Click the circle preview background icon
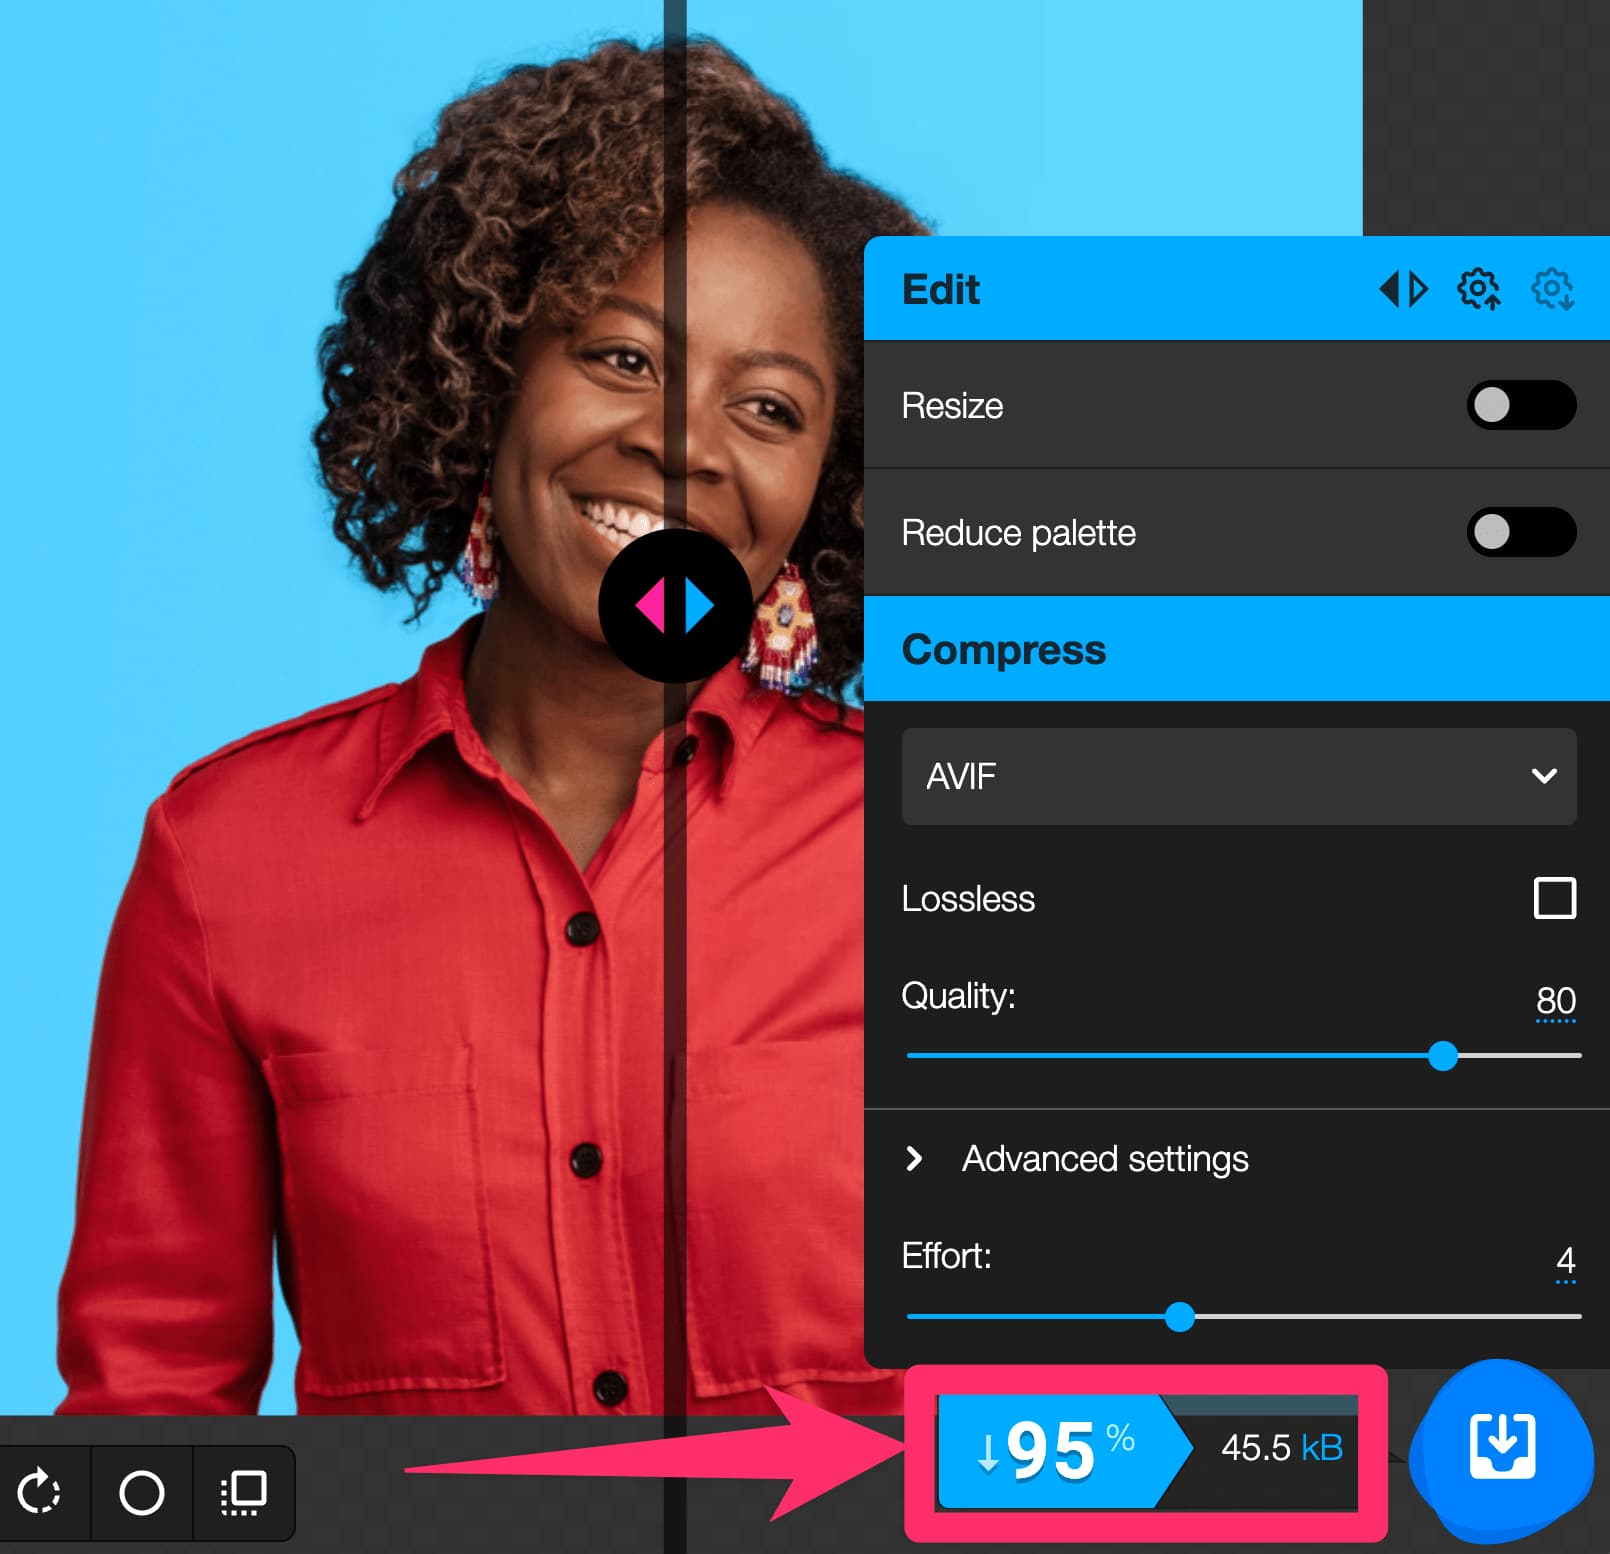 (x=141, y=1493)
